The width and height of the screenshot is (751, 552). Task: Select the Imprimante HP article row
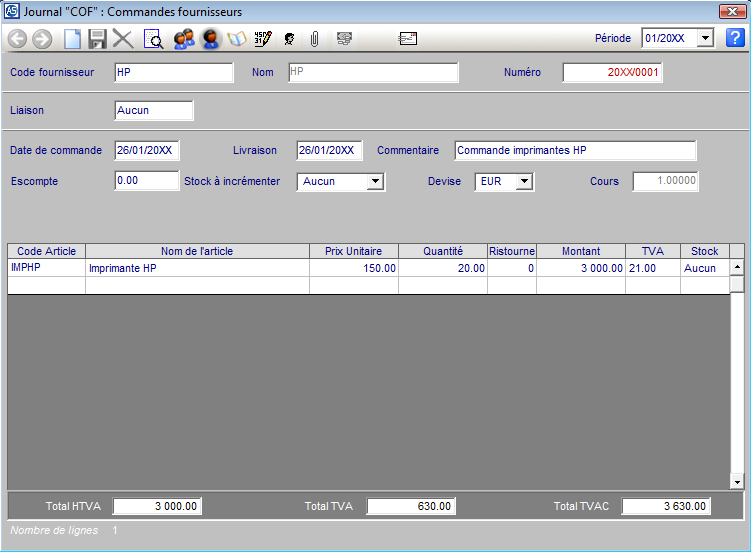coord(196,269)
